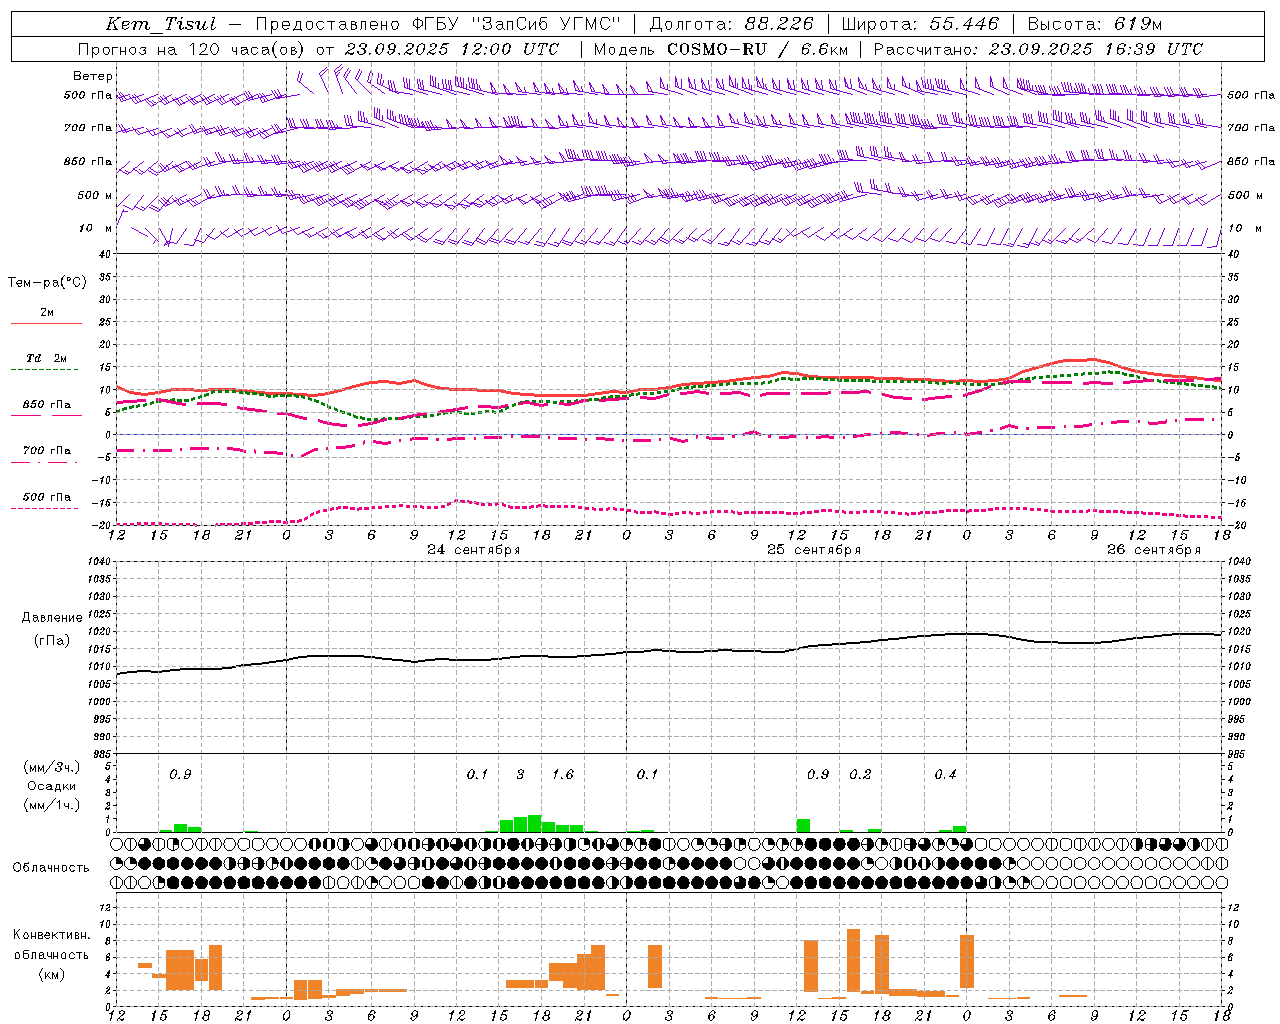Image resolution: width=1280 pixels, height=1024 pixels.
Task: Click the Осадки label
Action: point(51,786)
